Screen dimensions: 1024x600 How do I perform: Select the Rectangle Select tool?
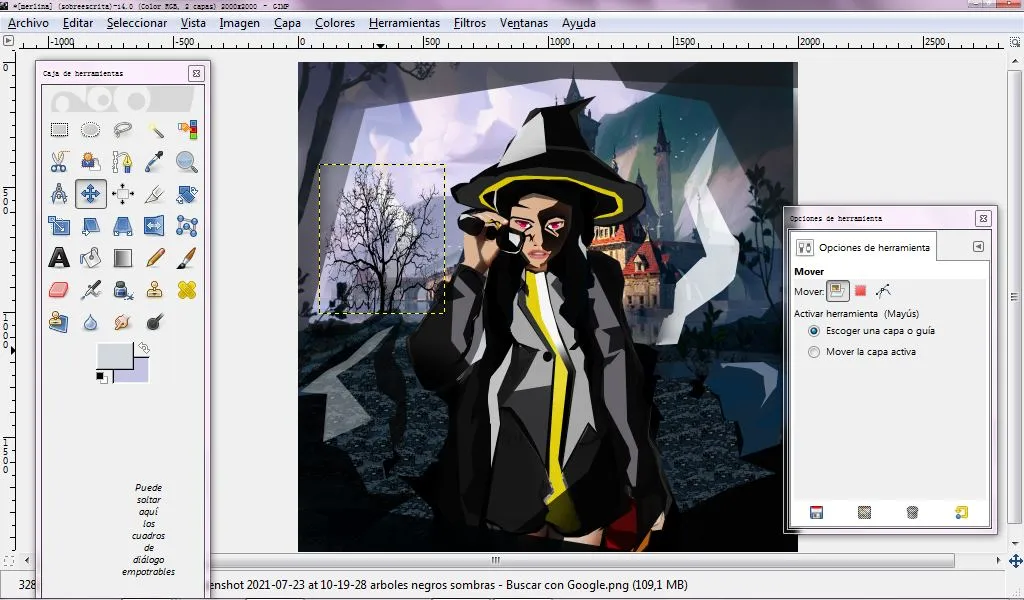pyautogui.click(x=59, y=130)
